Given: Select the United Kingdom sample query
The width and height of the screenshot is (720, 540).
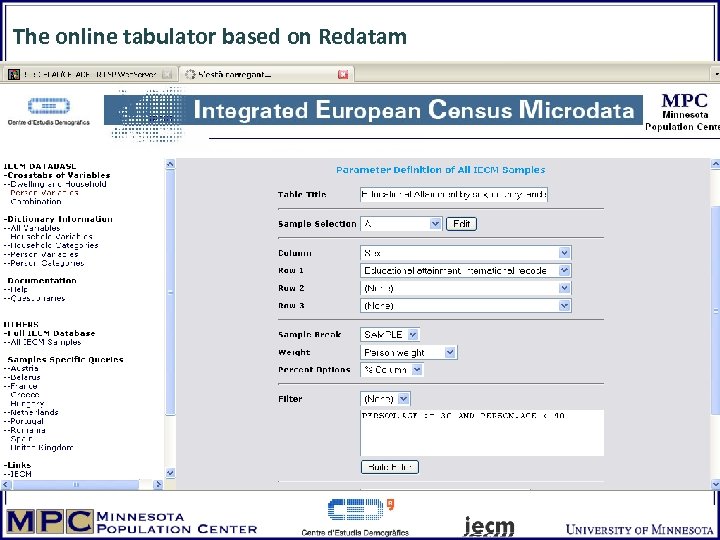Looking at the screenshot, I should (42, 447).
